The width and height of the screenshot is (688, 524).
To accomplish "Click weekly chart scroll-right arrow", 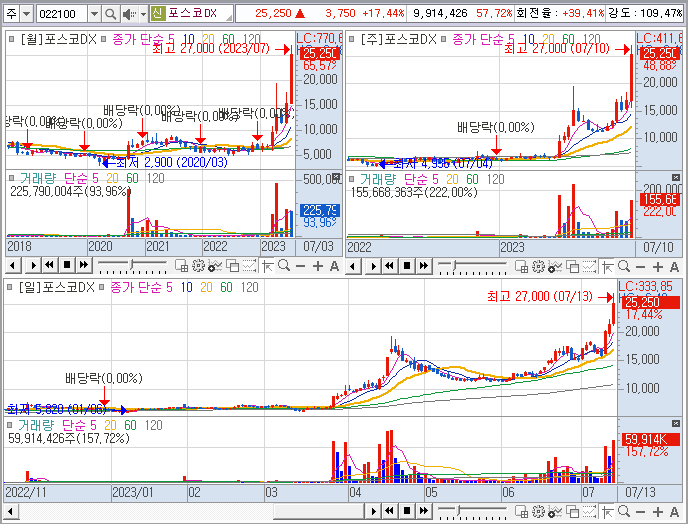I will [x=373, y=266].
